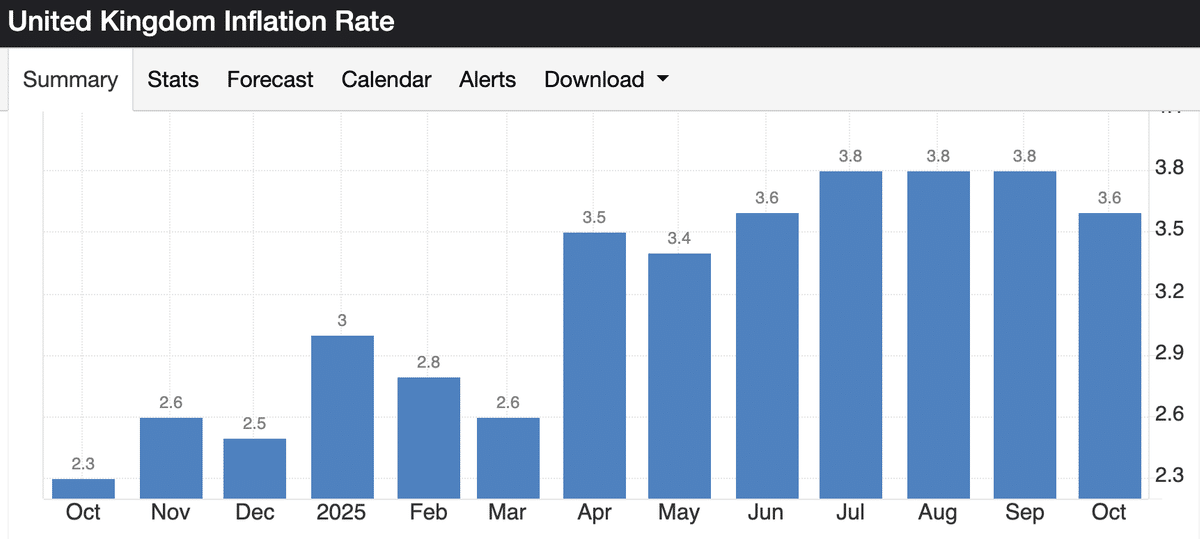Click the May 3.4 bar
The height and width of the screenshot is (539, 1200).
click(679, 375)
